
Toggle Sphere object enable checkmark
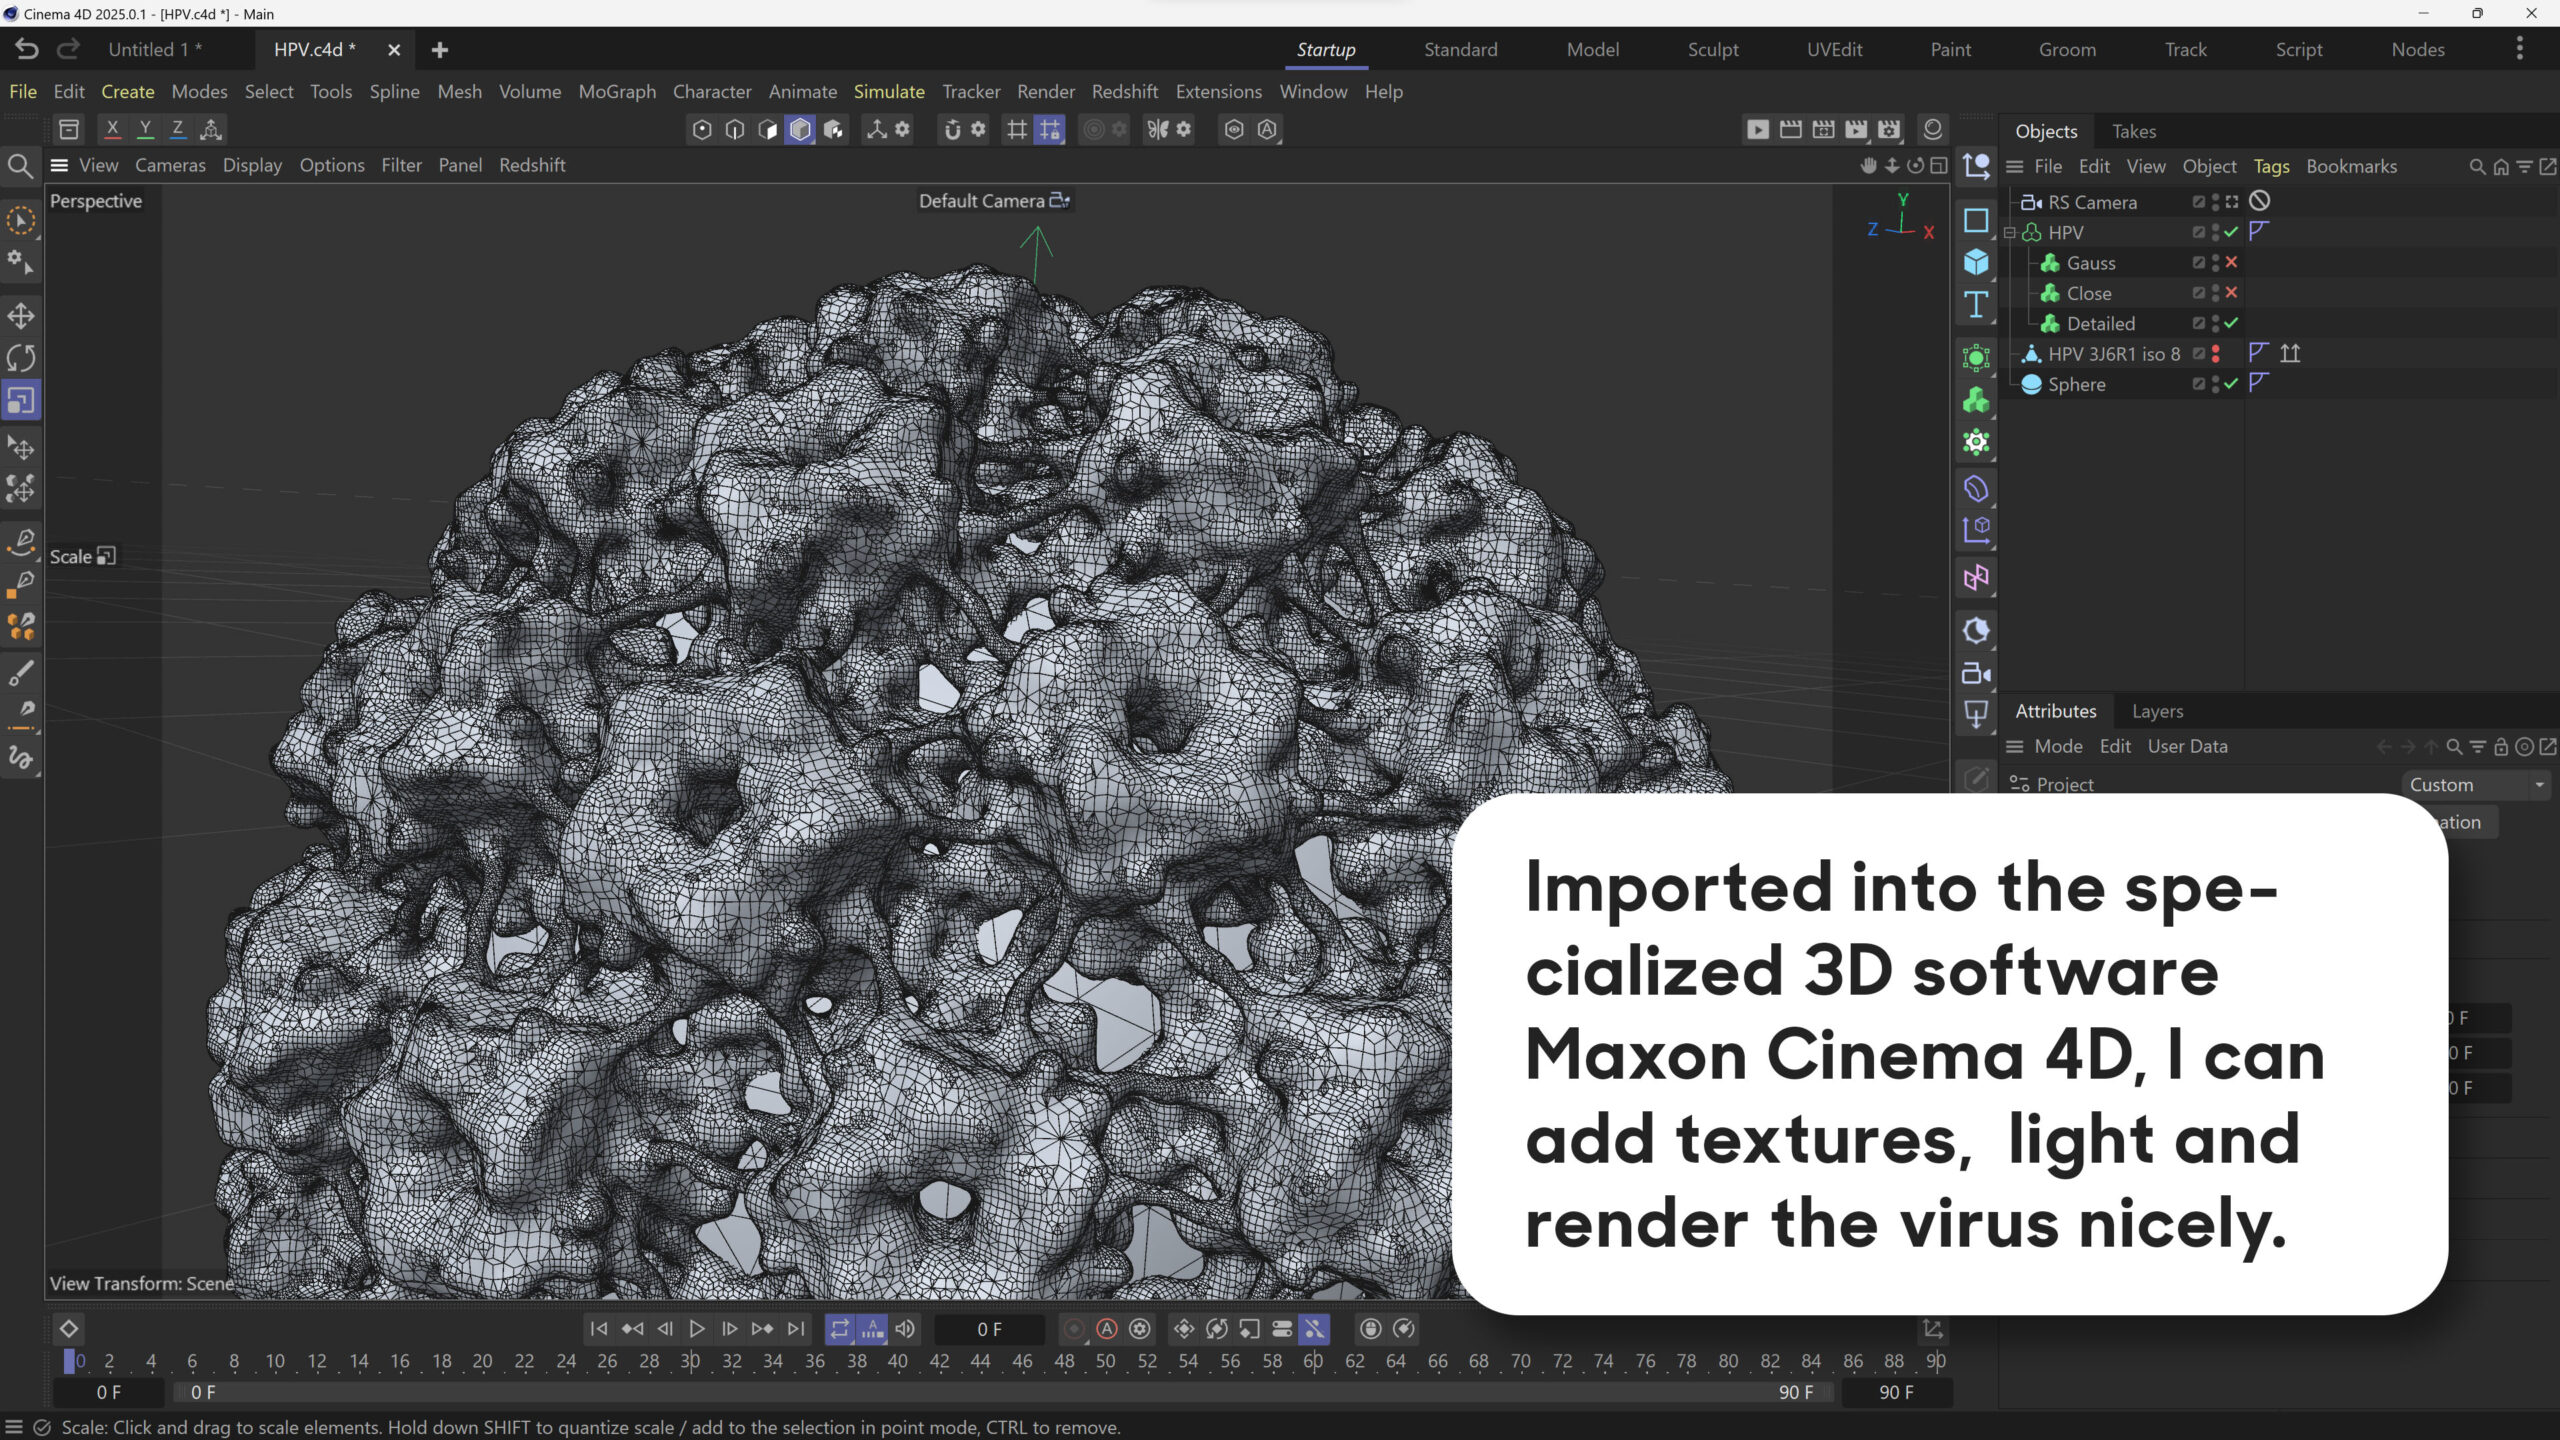2231,384
